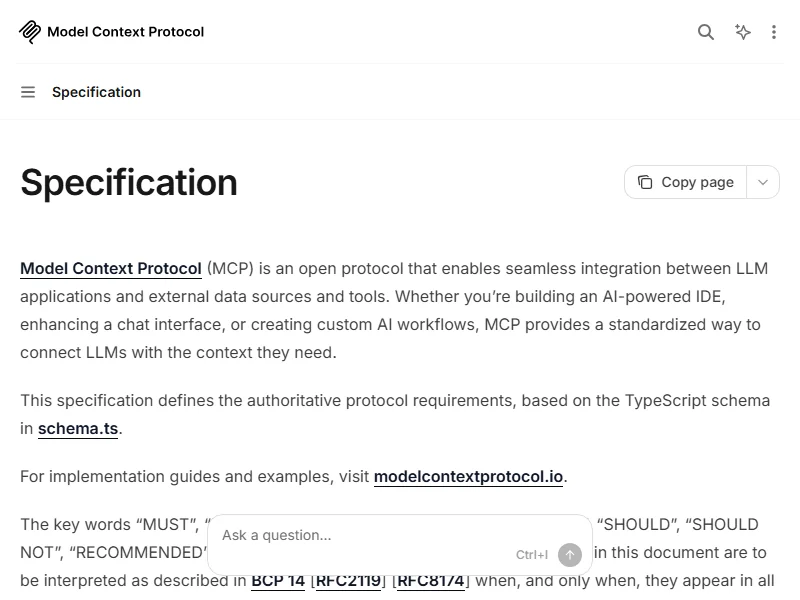The width and height of the screenshot is (800, 600).
Task: Click the large Specification page heading
Action: 129,183
